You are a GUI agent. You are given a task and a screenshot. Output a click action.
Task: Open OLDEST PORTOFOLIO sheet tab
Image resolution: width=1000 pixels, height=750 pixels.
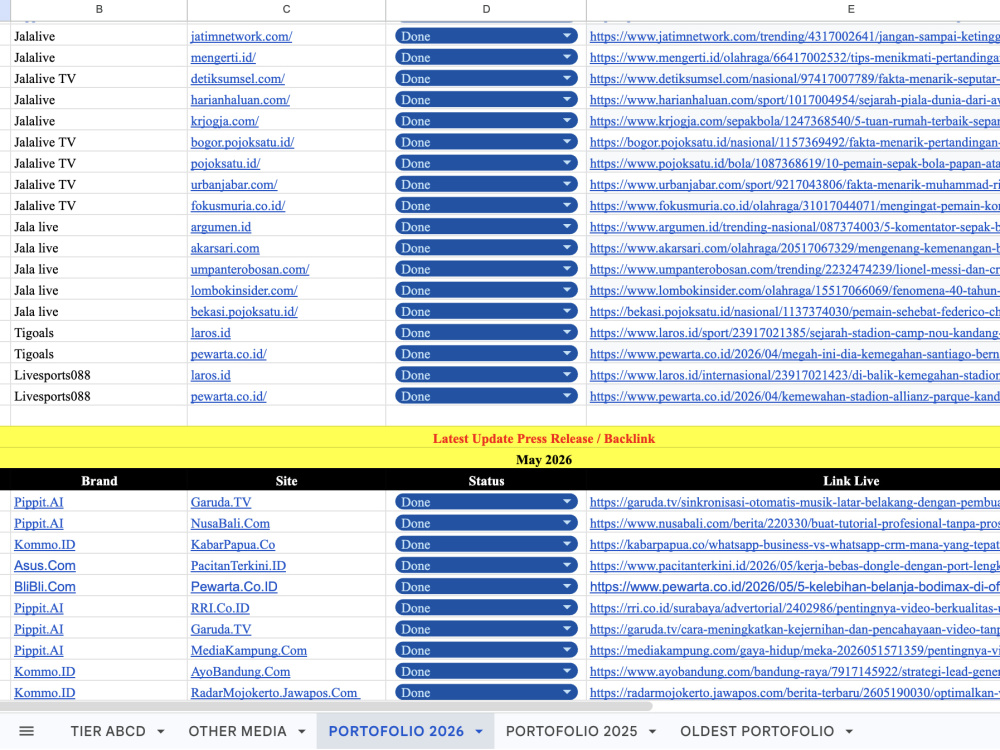click(757, 731)
